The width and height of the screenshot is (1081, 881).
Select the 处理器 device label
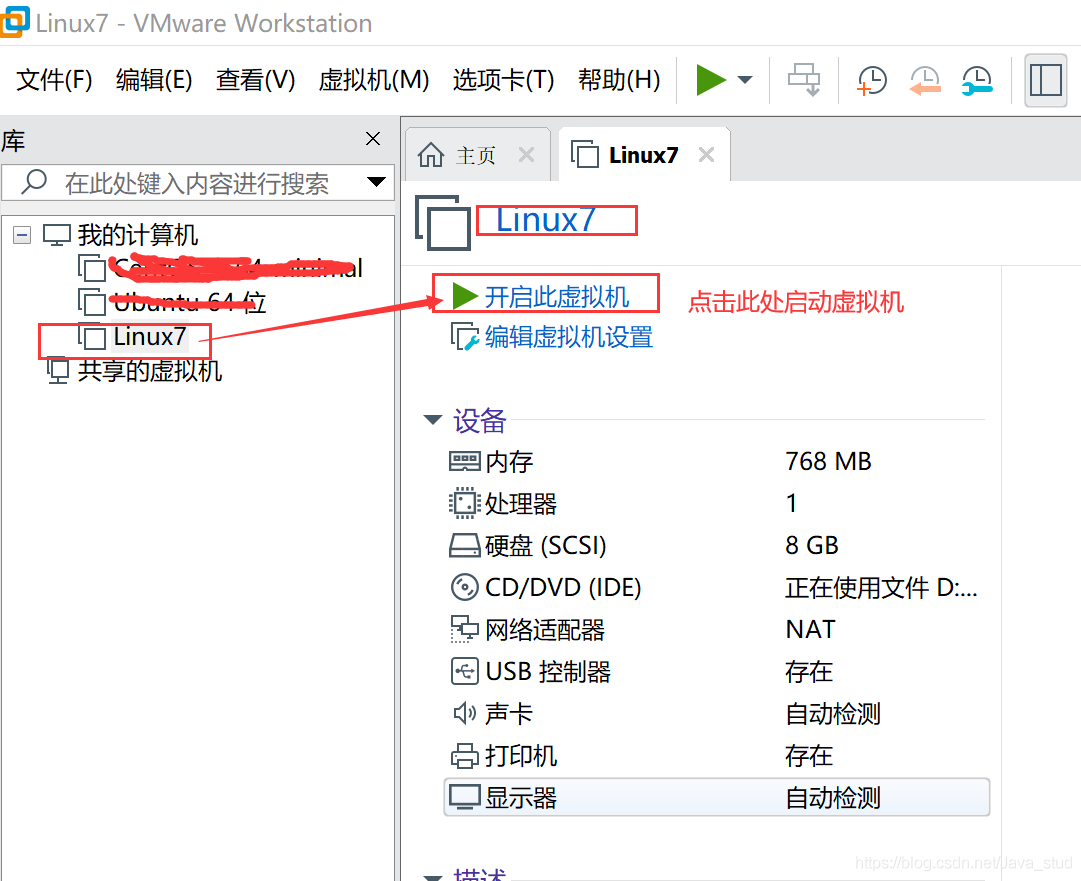coord(521,503)
